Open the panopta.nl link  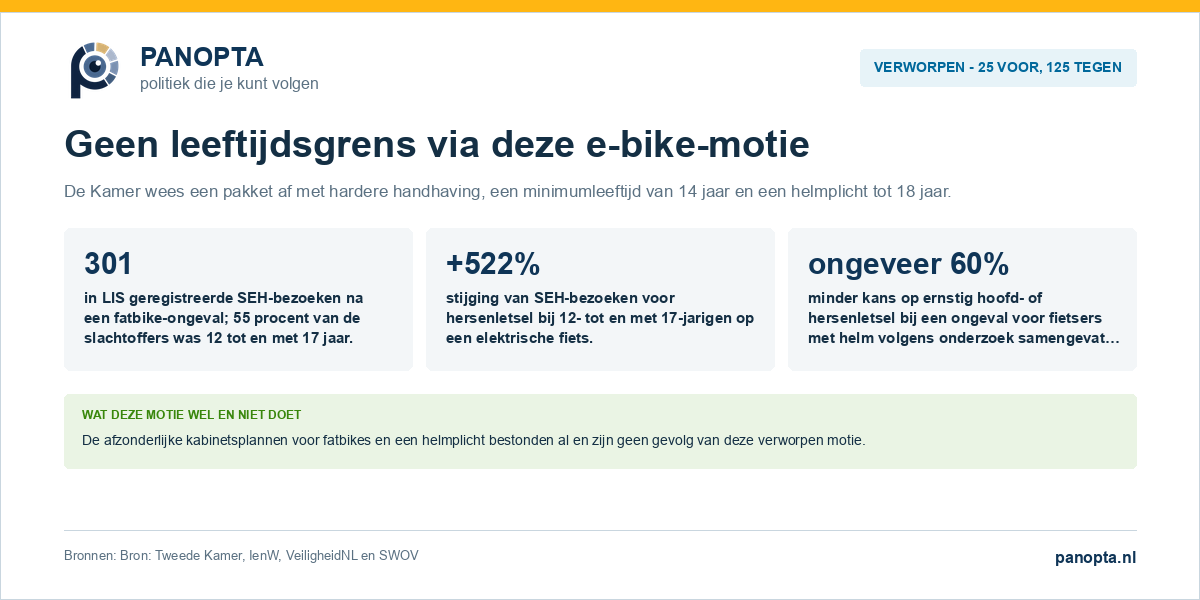(x=1096, y=558)
